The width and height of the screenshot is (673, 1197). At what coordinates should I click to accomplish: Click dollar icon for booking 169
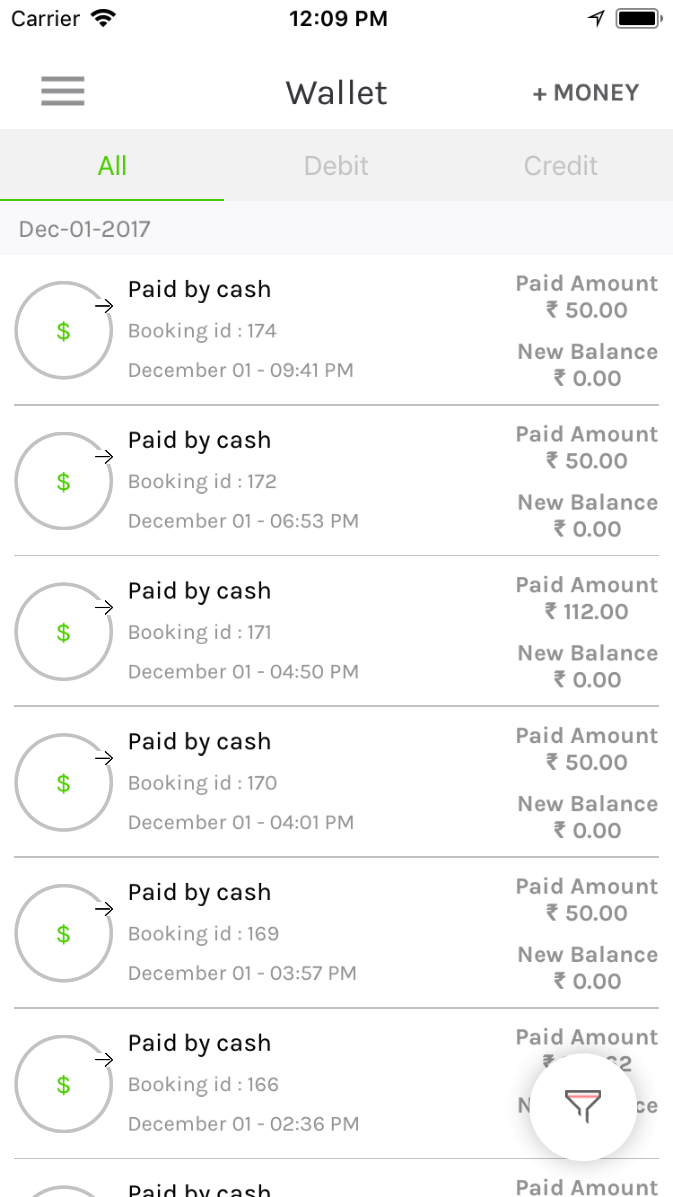(x=63, y=934)
